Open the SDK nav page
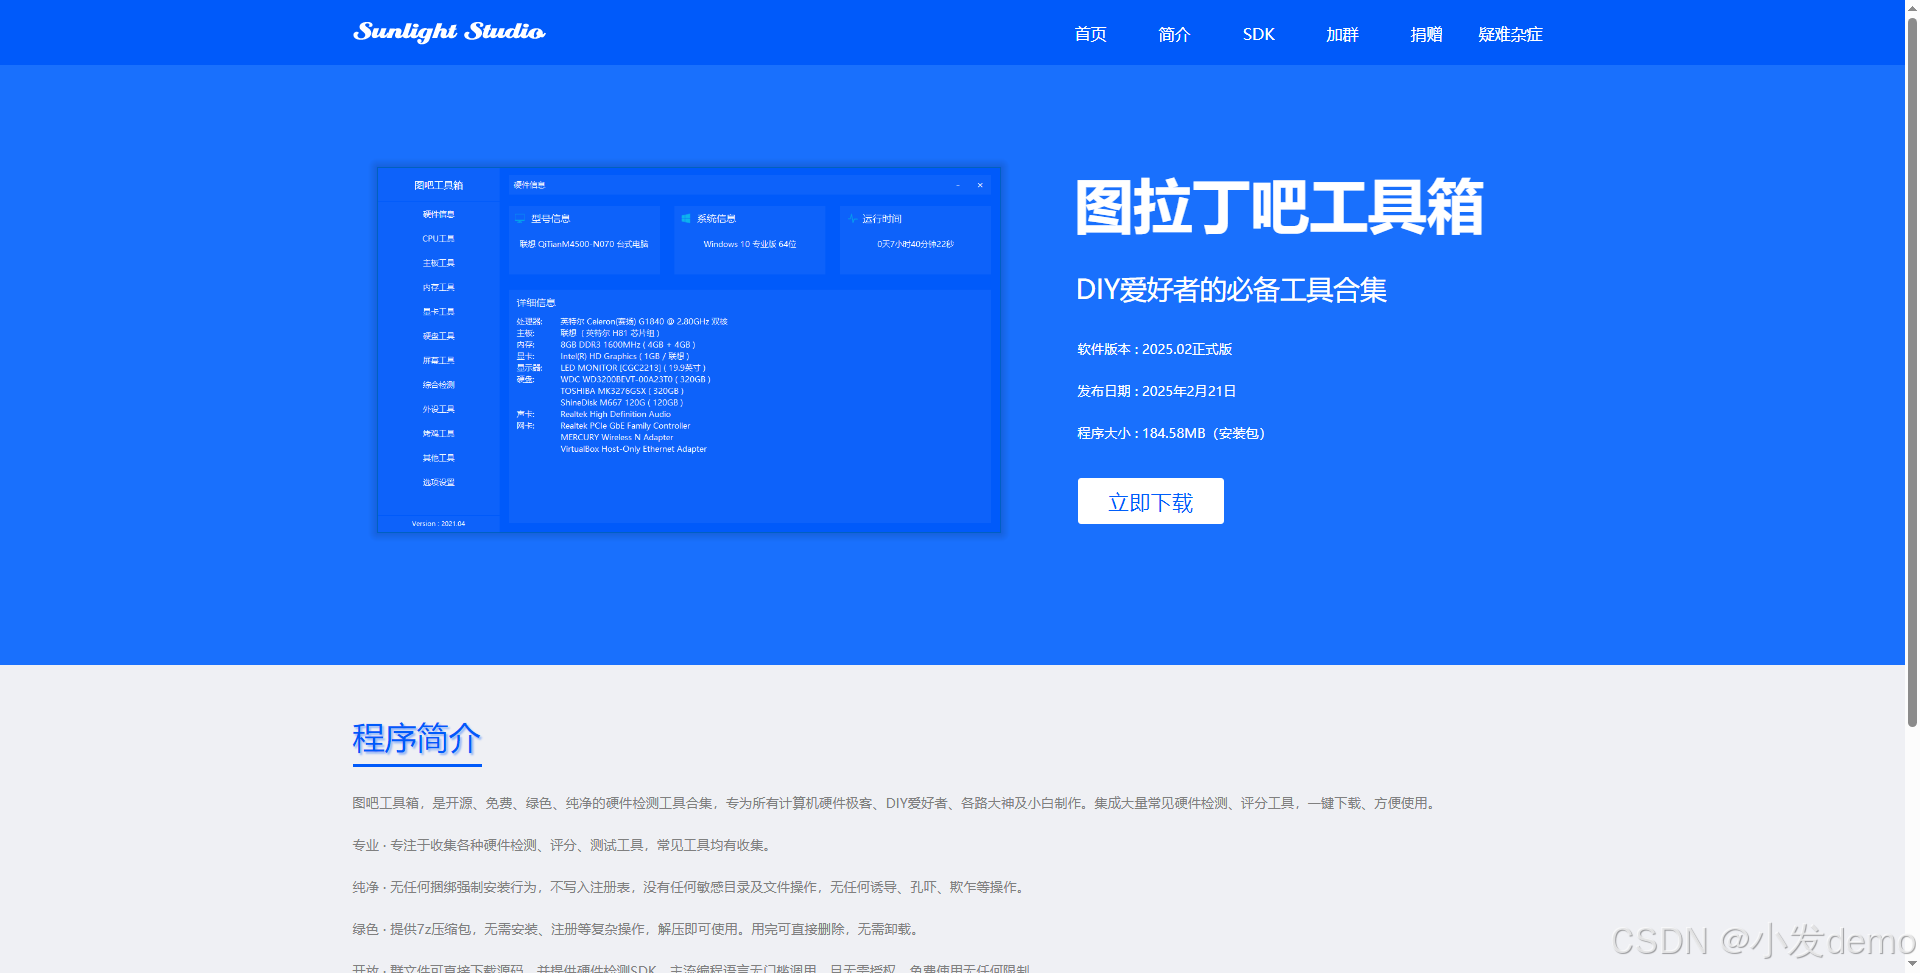This screenshot has width=1920, height=973. pyautogui.click(x=1258, y=34)
